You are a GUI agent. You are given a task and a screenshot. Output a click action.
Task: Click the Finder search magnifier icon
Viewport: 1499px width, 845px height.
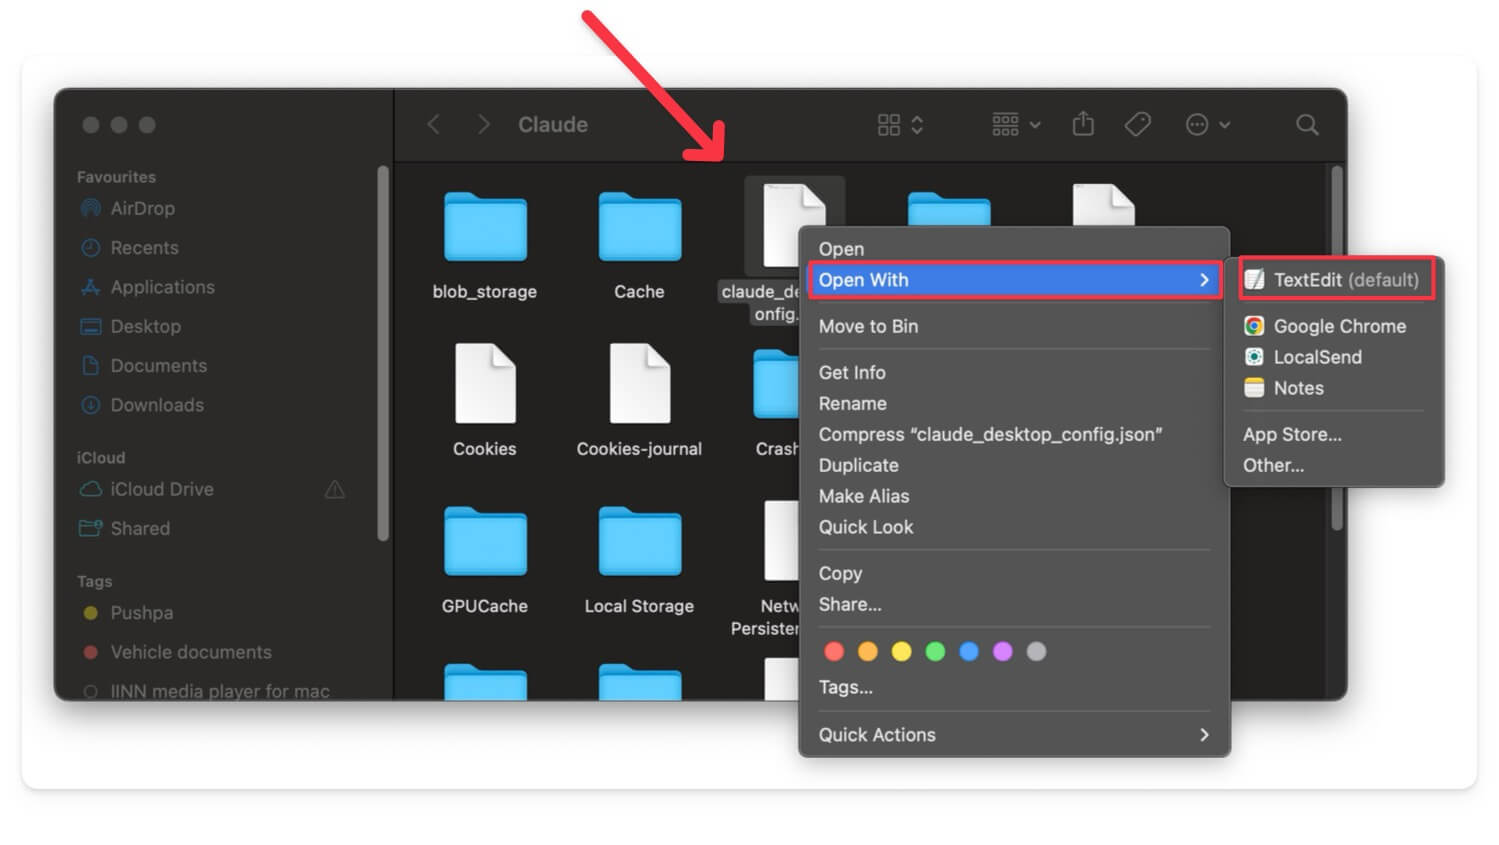(1307, 125)
